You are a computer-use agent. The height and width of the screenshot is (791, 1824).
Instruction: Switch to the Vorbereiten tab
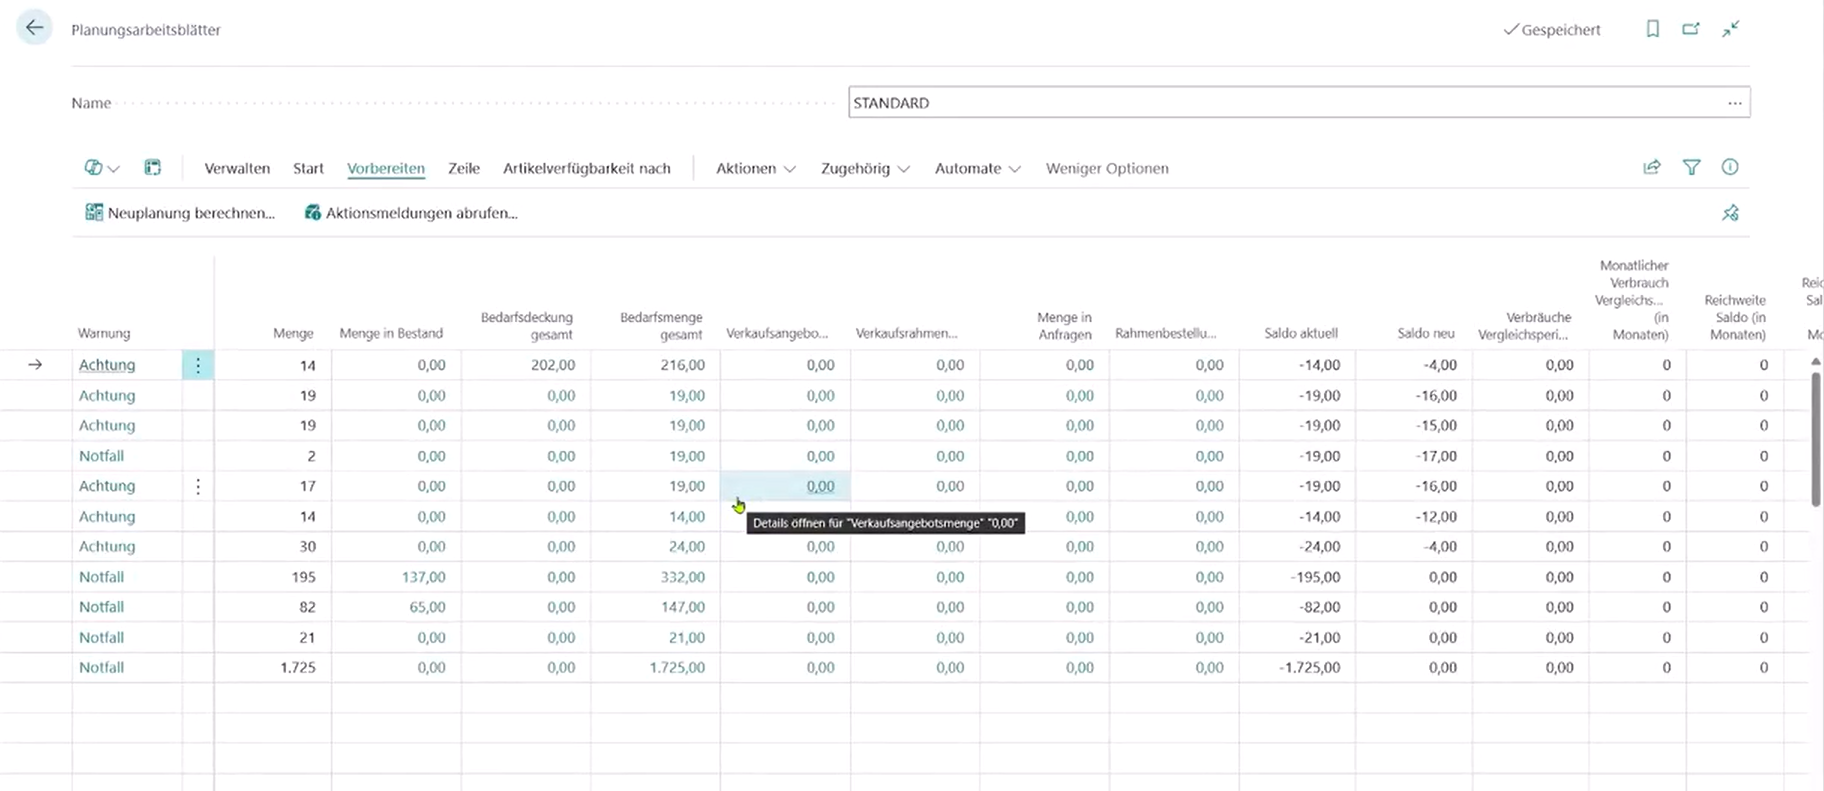[386, 168]
